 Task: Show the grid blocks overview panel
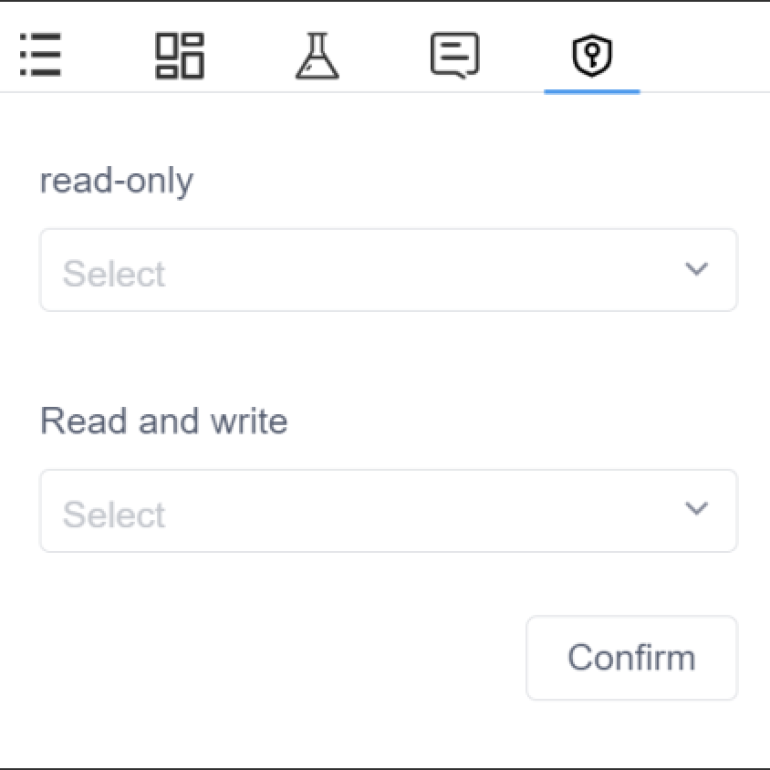[179, 55]
